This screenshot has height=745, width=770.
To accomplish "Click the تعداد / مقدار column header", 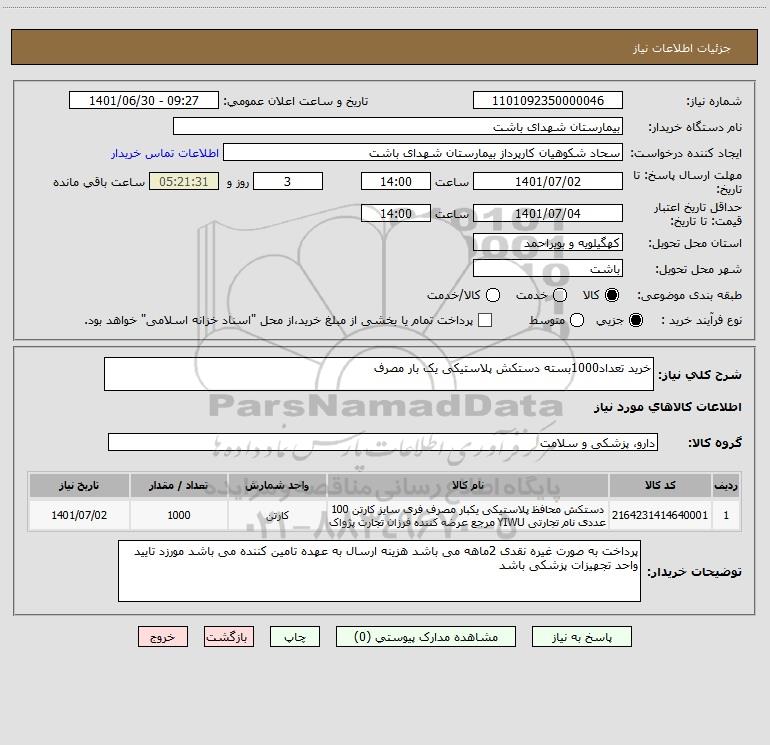I will (x=179, y=485).
